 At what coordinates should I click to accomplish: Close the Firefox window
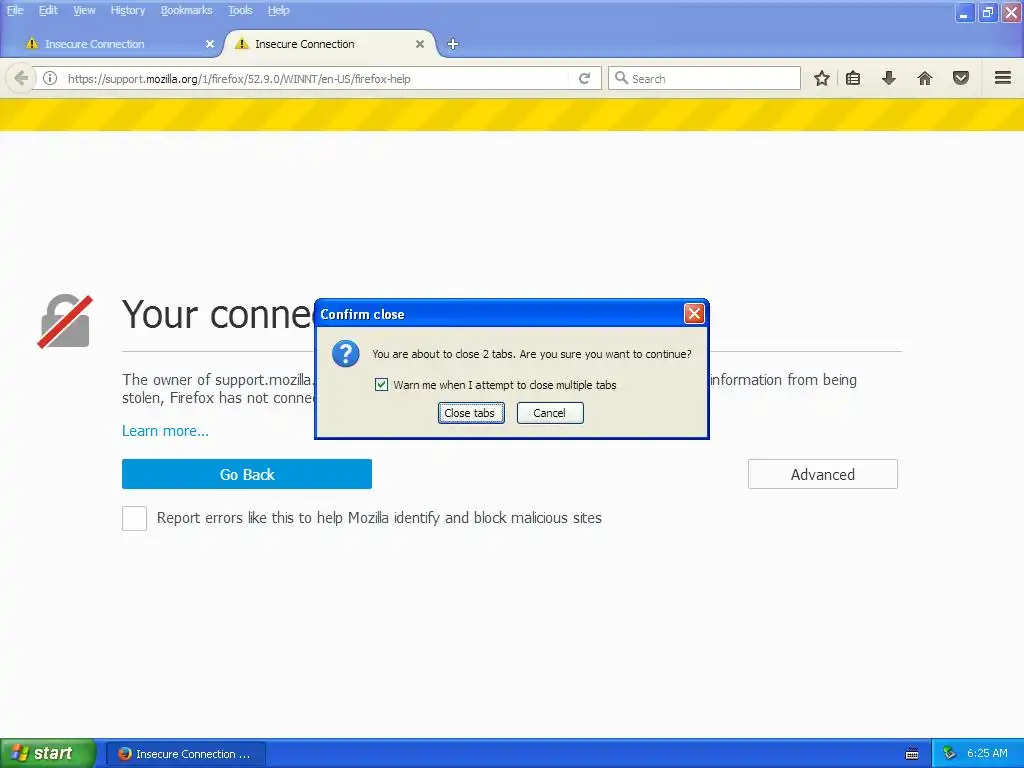[1011, 12]
